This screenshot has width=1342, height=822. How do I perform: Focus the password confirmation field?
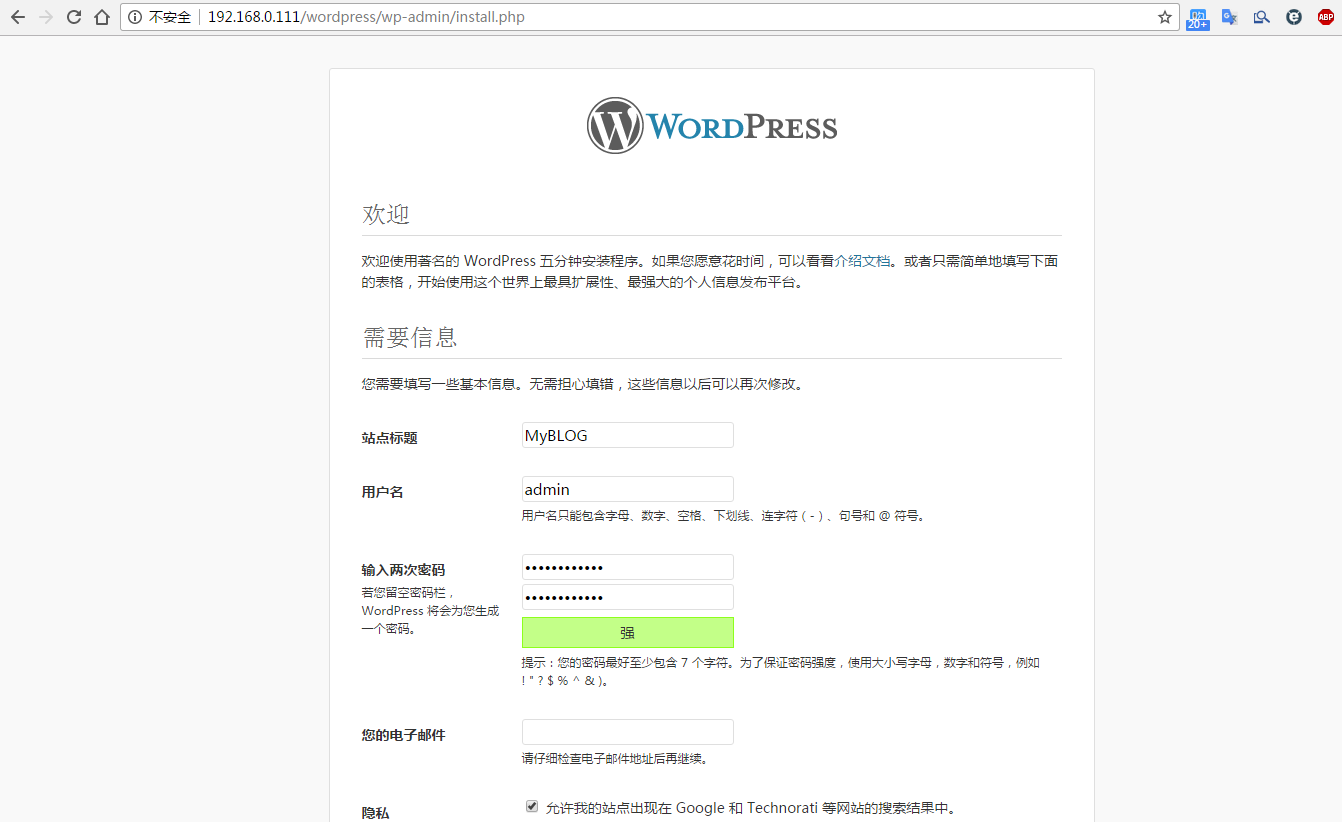coord(627,597)
